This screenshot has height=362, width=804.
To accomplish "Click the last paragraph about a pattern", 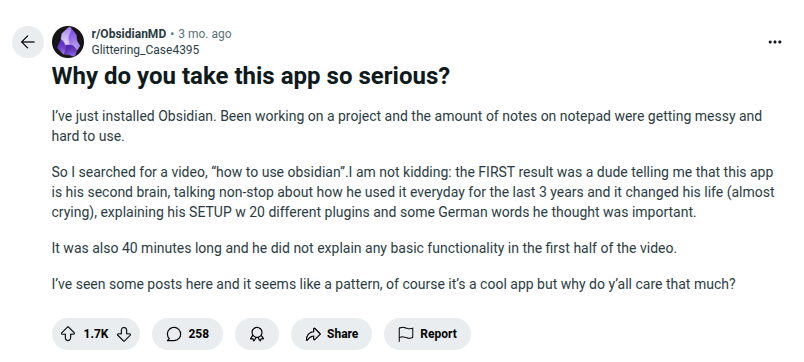I will (394, 284).
